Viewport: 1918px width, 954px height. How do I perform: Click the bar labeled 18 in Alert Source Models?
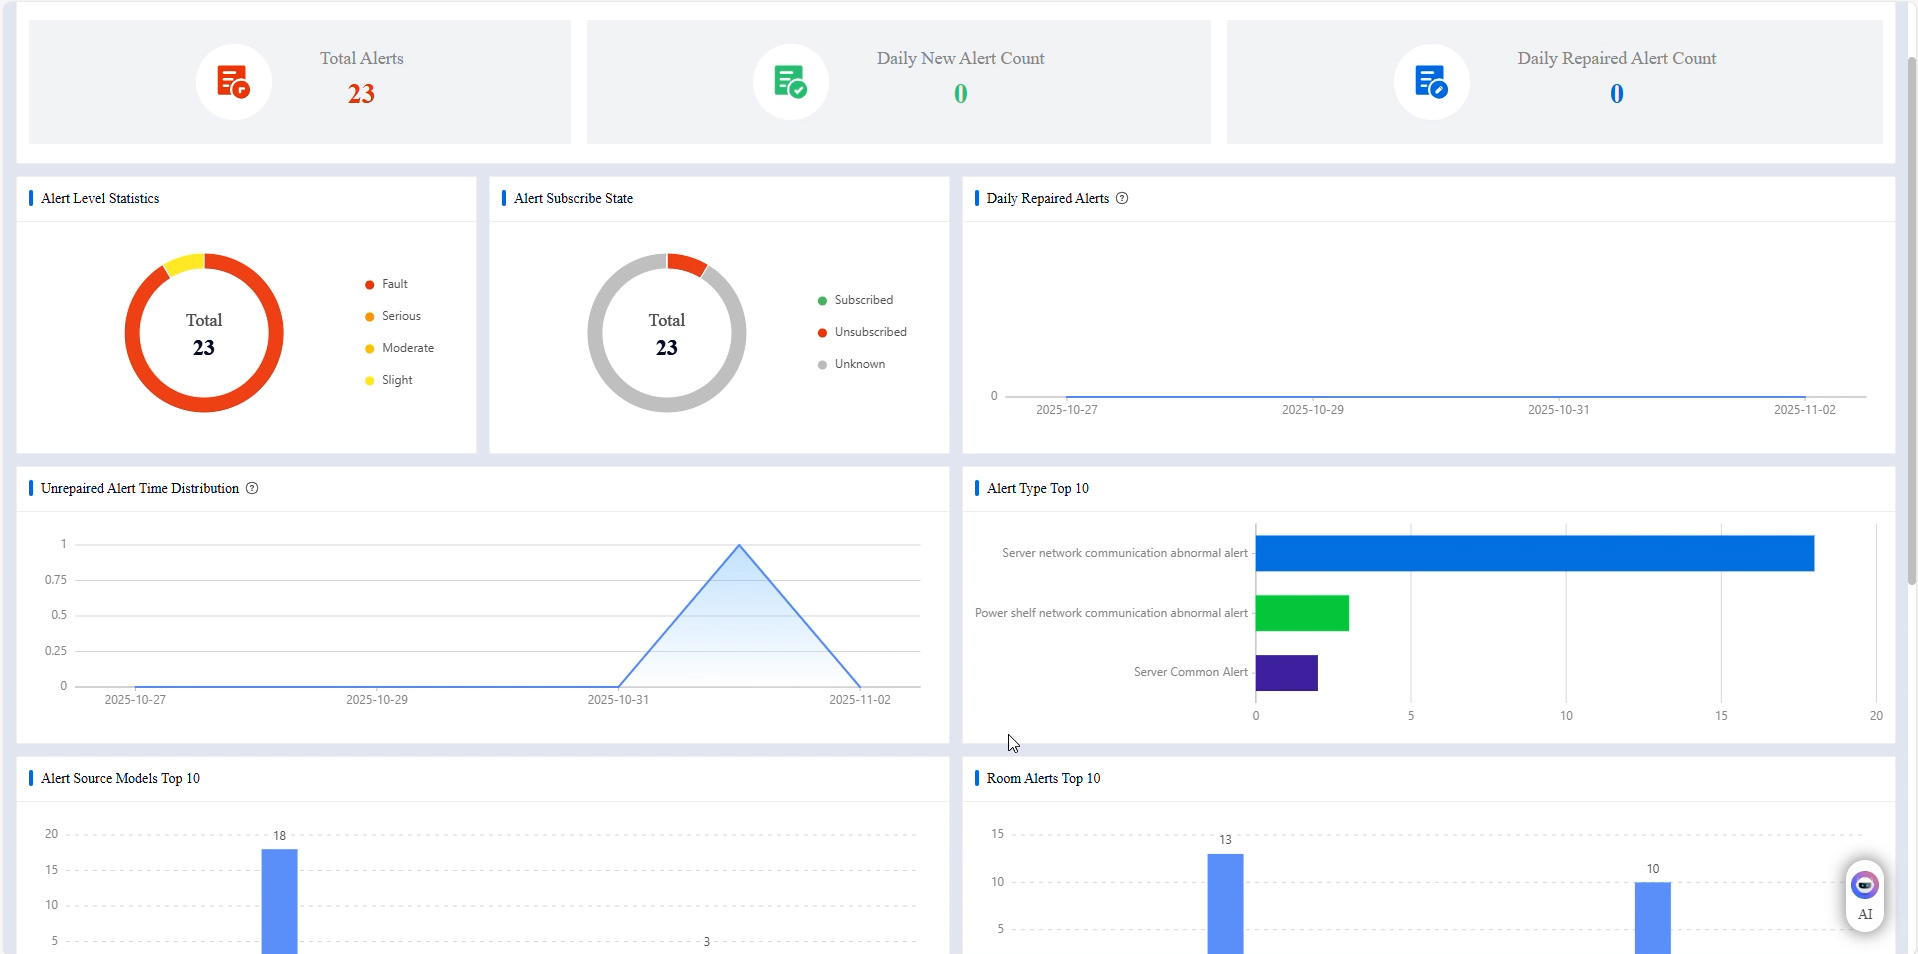[279, 900]
